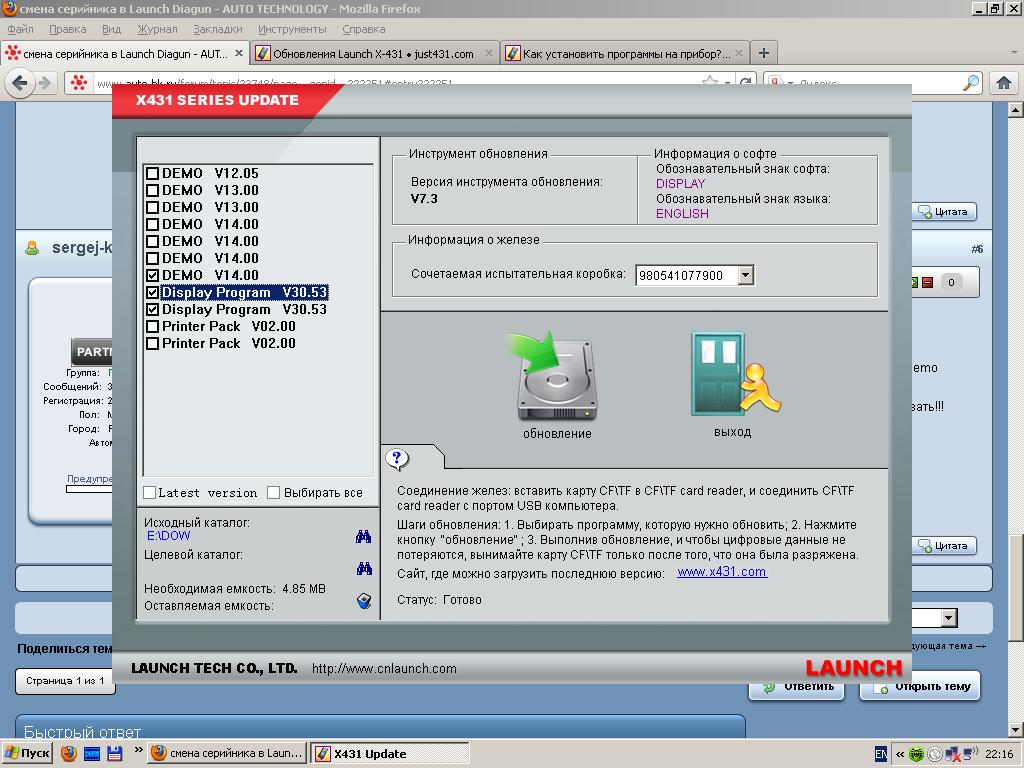Open the Пуск start menu
This screenshot has width=1024, height=768.
(x=27, y=753)
